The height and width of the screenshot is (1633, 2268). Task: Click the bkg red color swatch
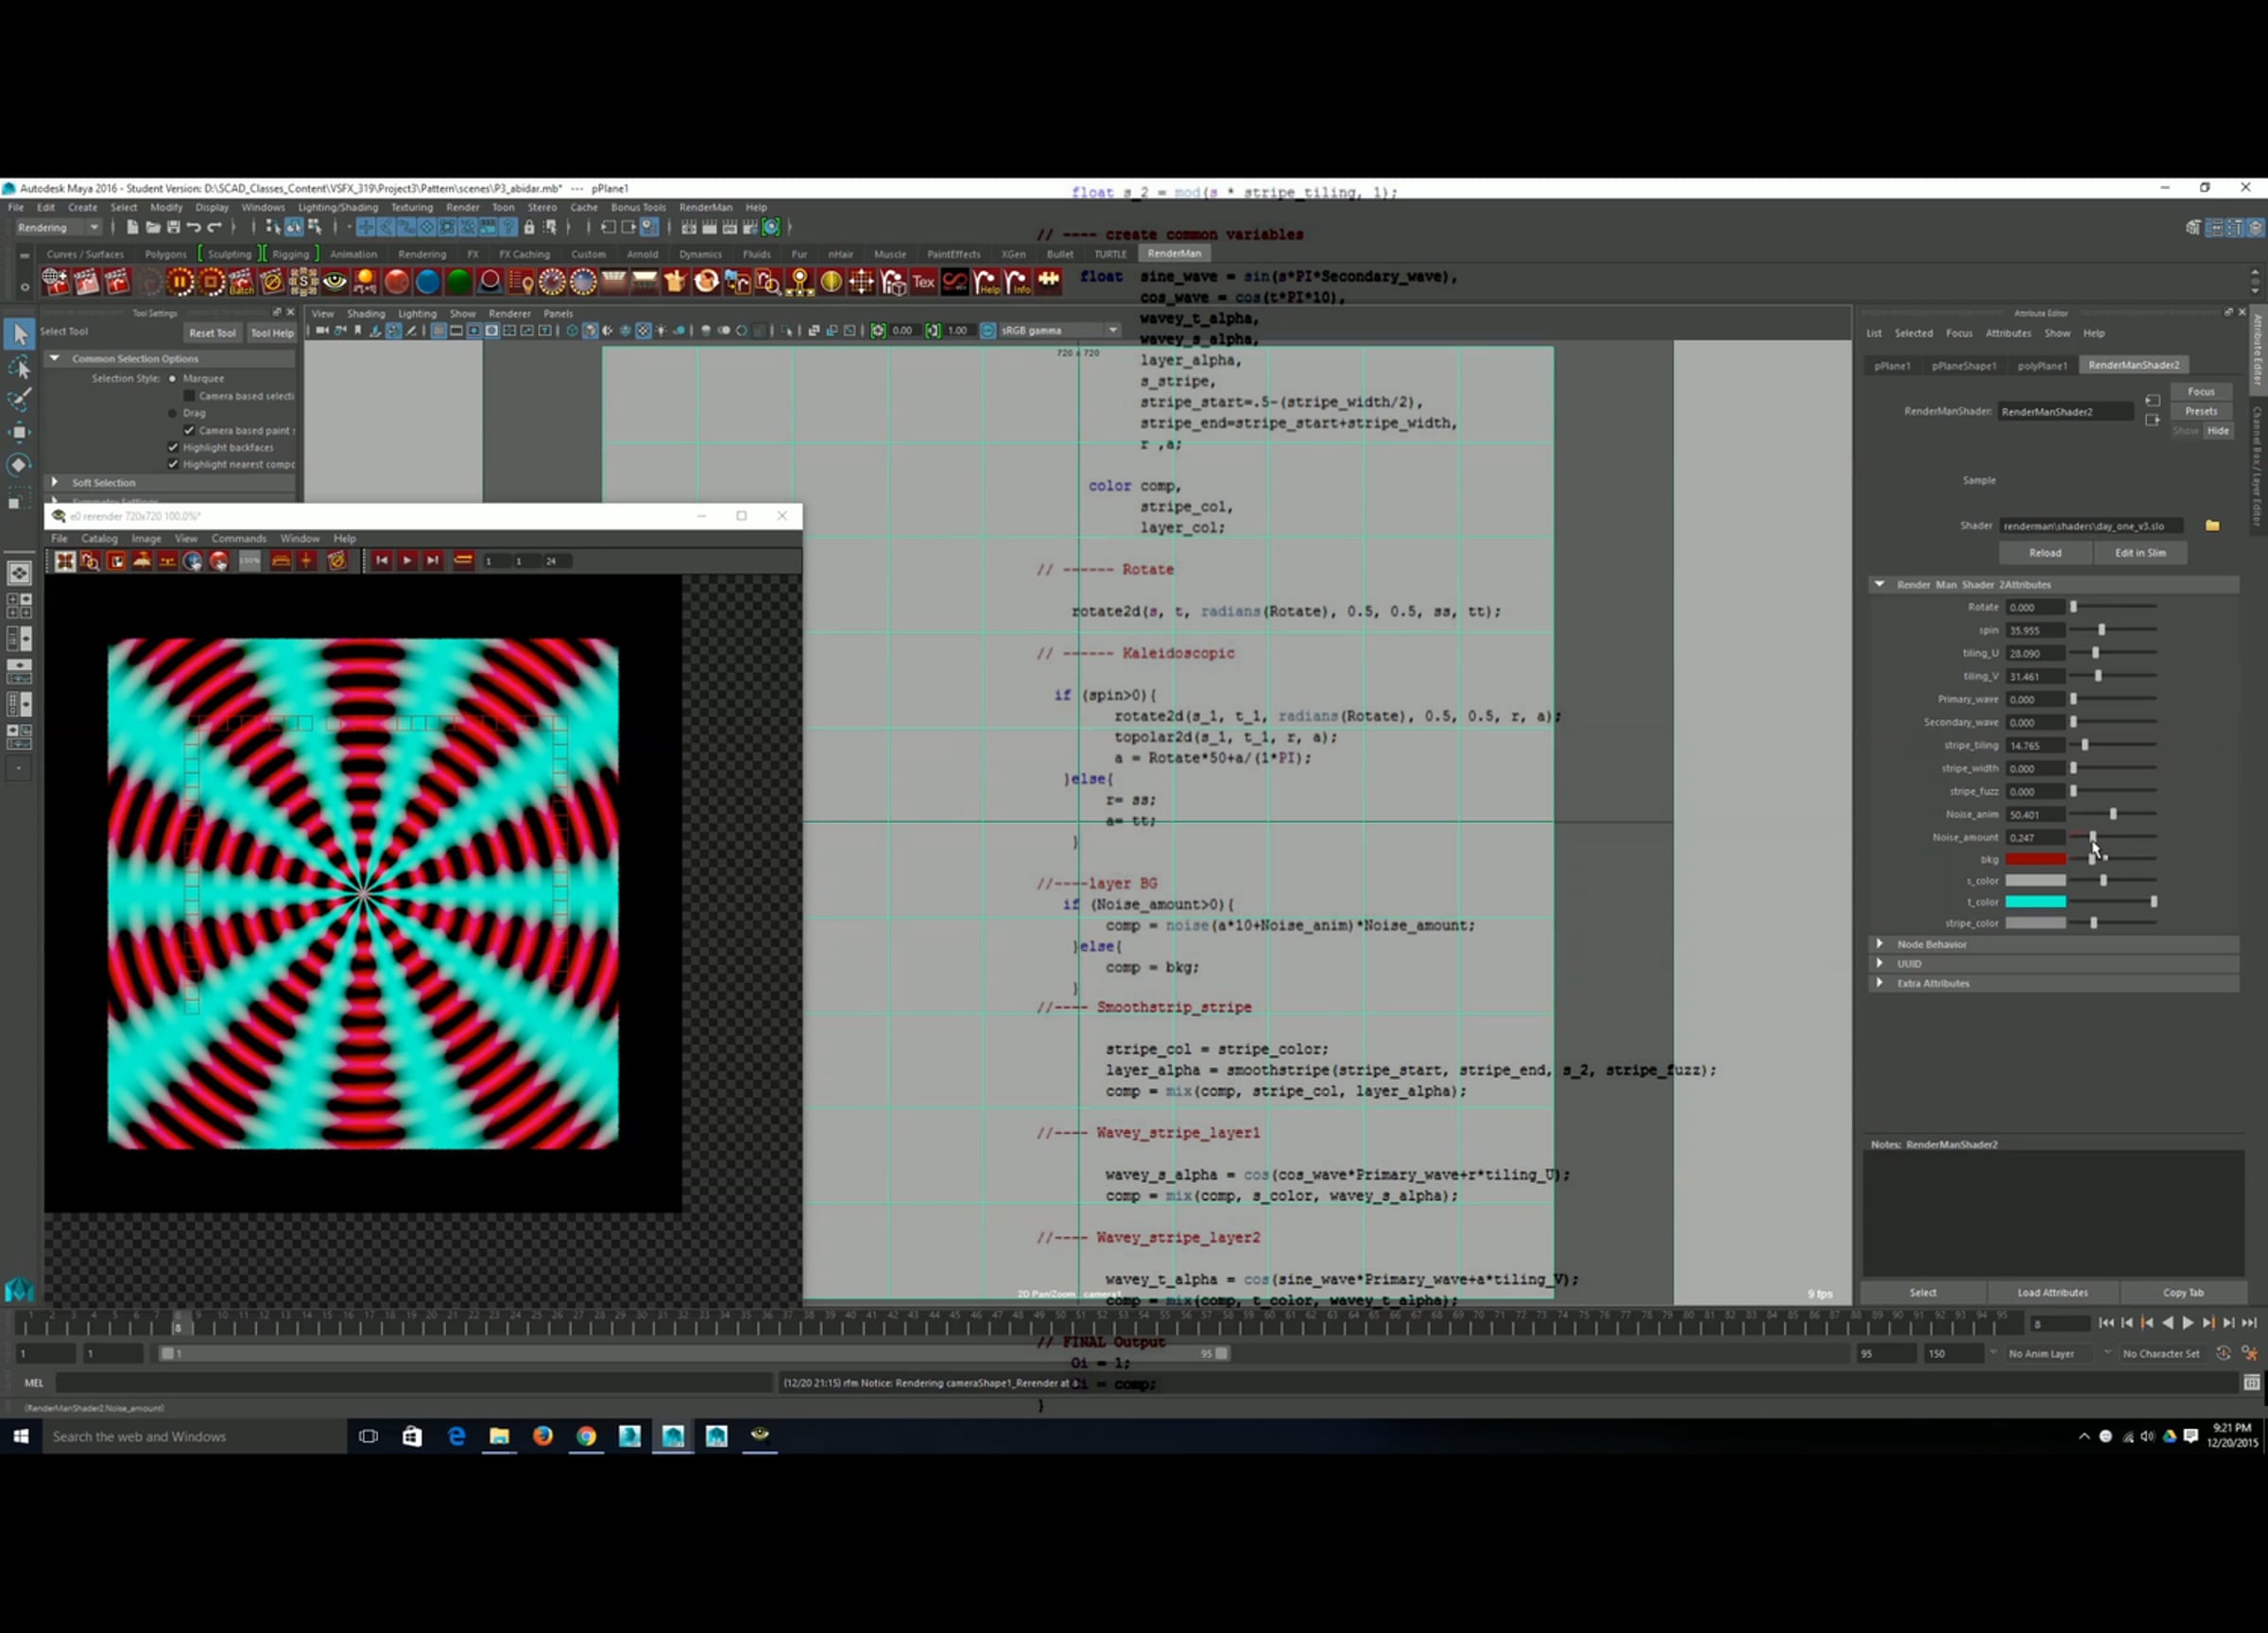(2035, 859)
